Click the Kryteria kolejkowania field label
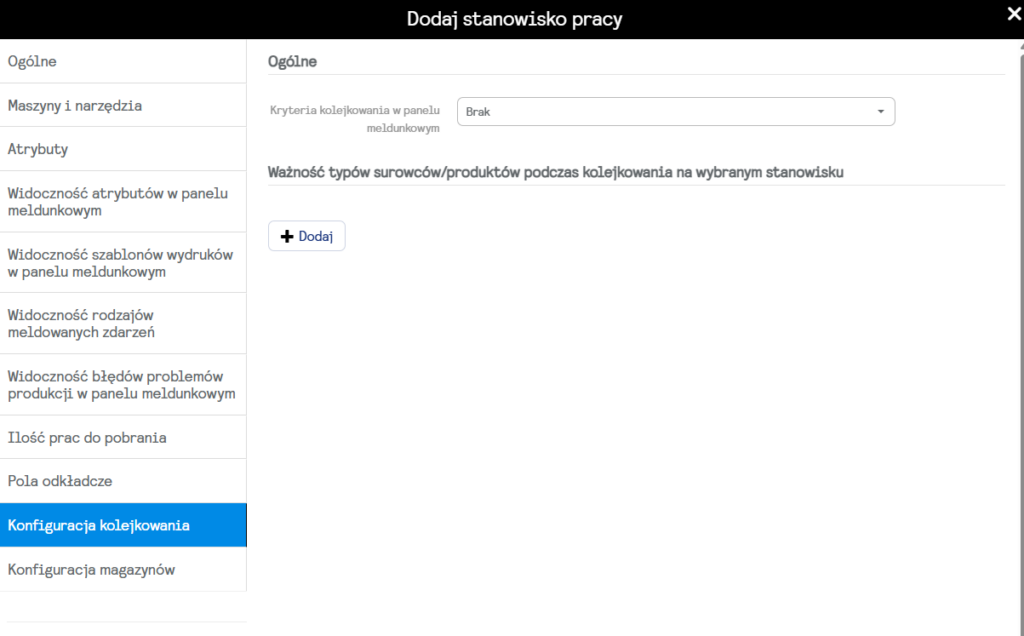This screenshot has height=636, width=1024. [355, 119]
